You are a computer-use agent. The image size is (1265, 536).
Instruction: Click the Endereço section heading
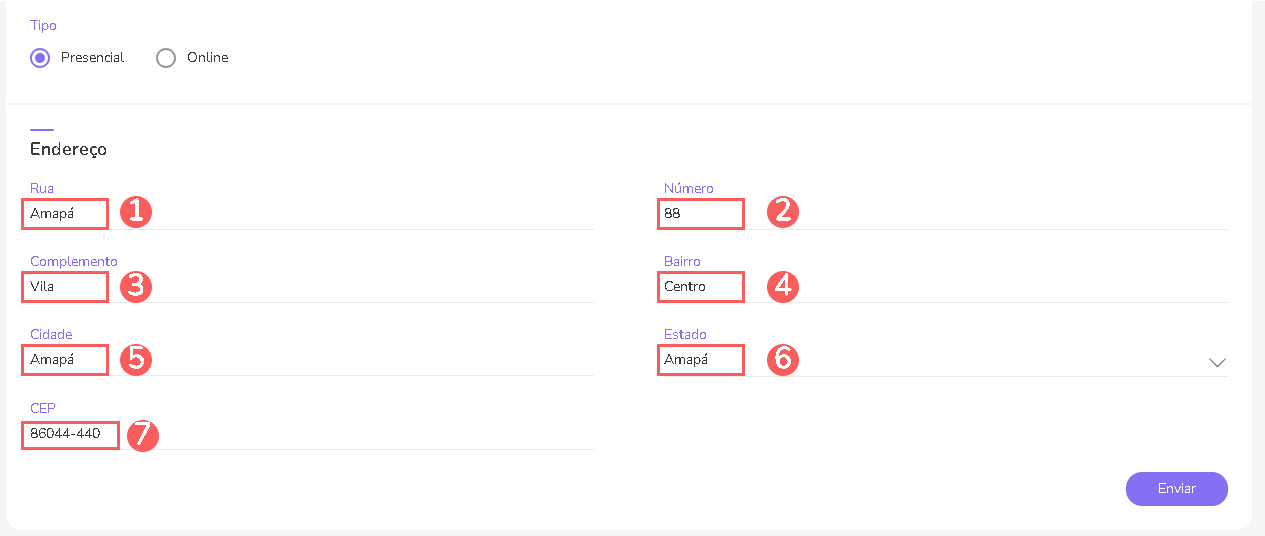coord(68,149)
